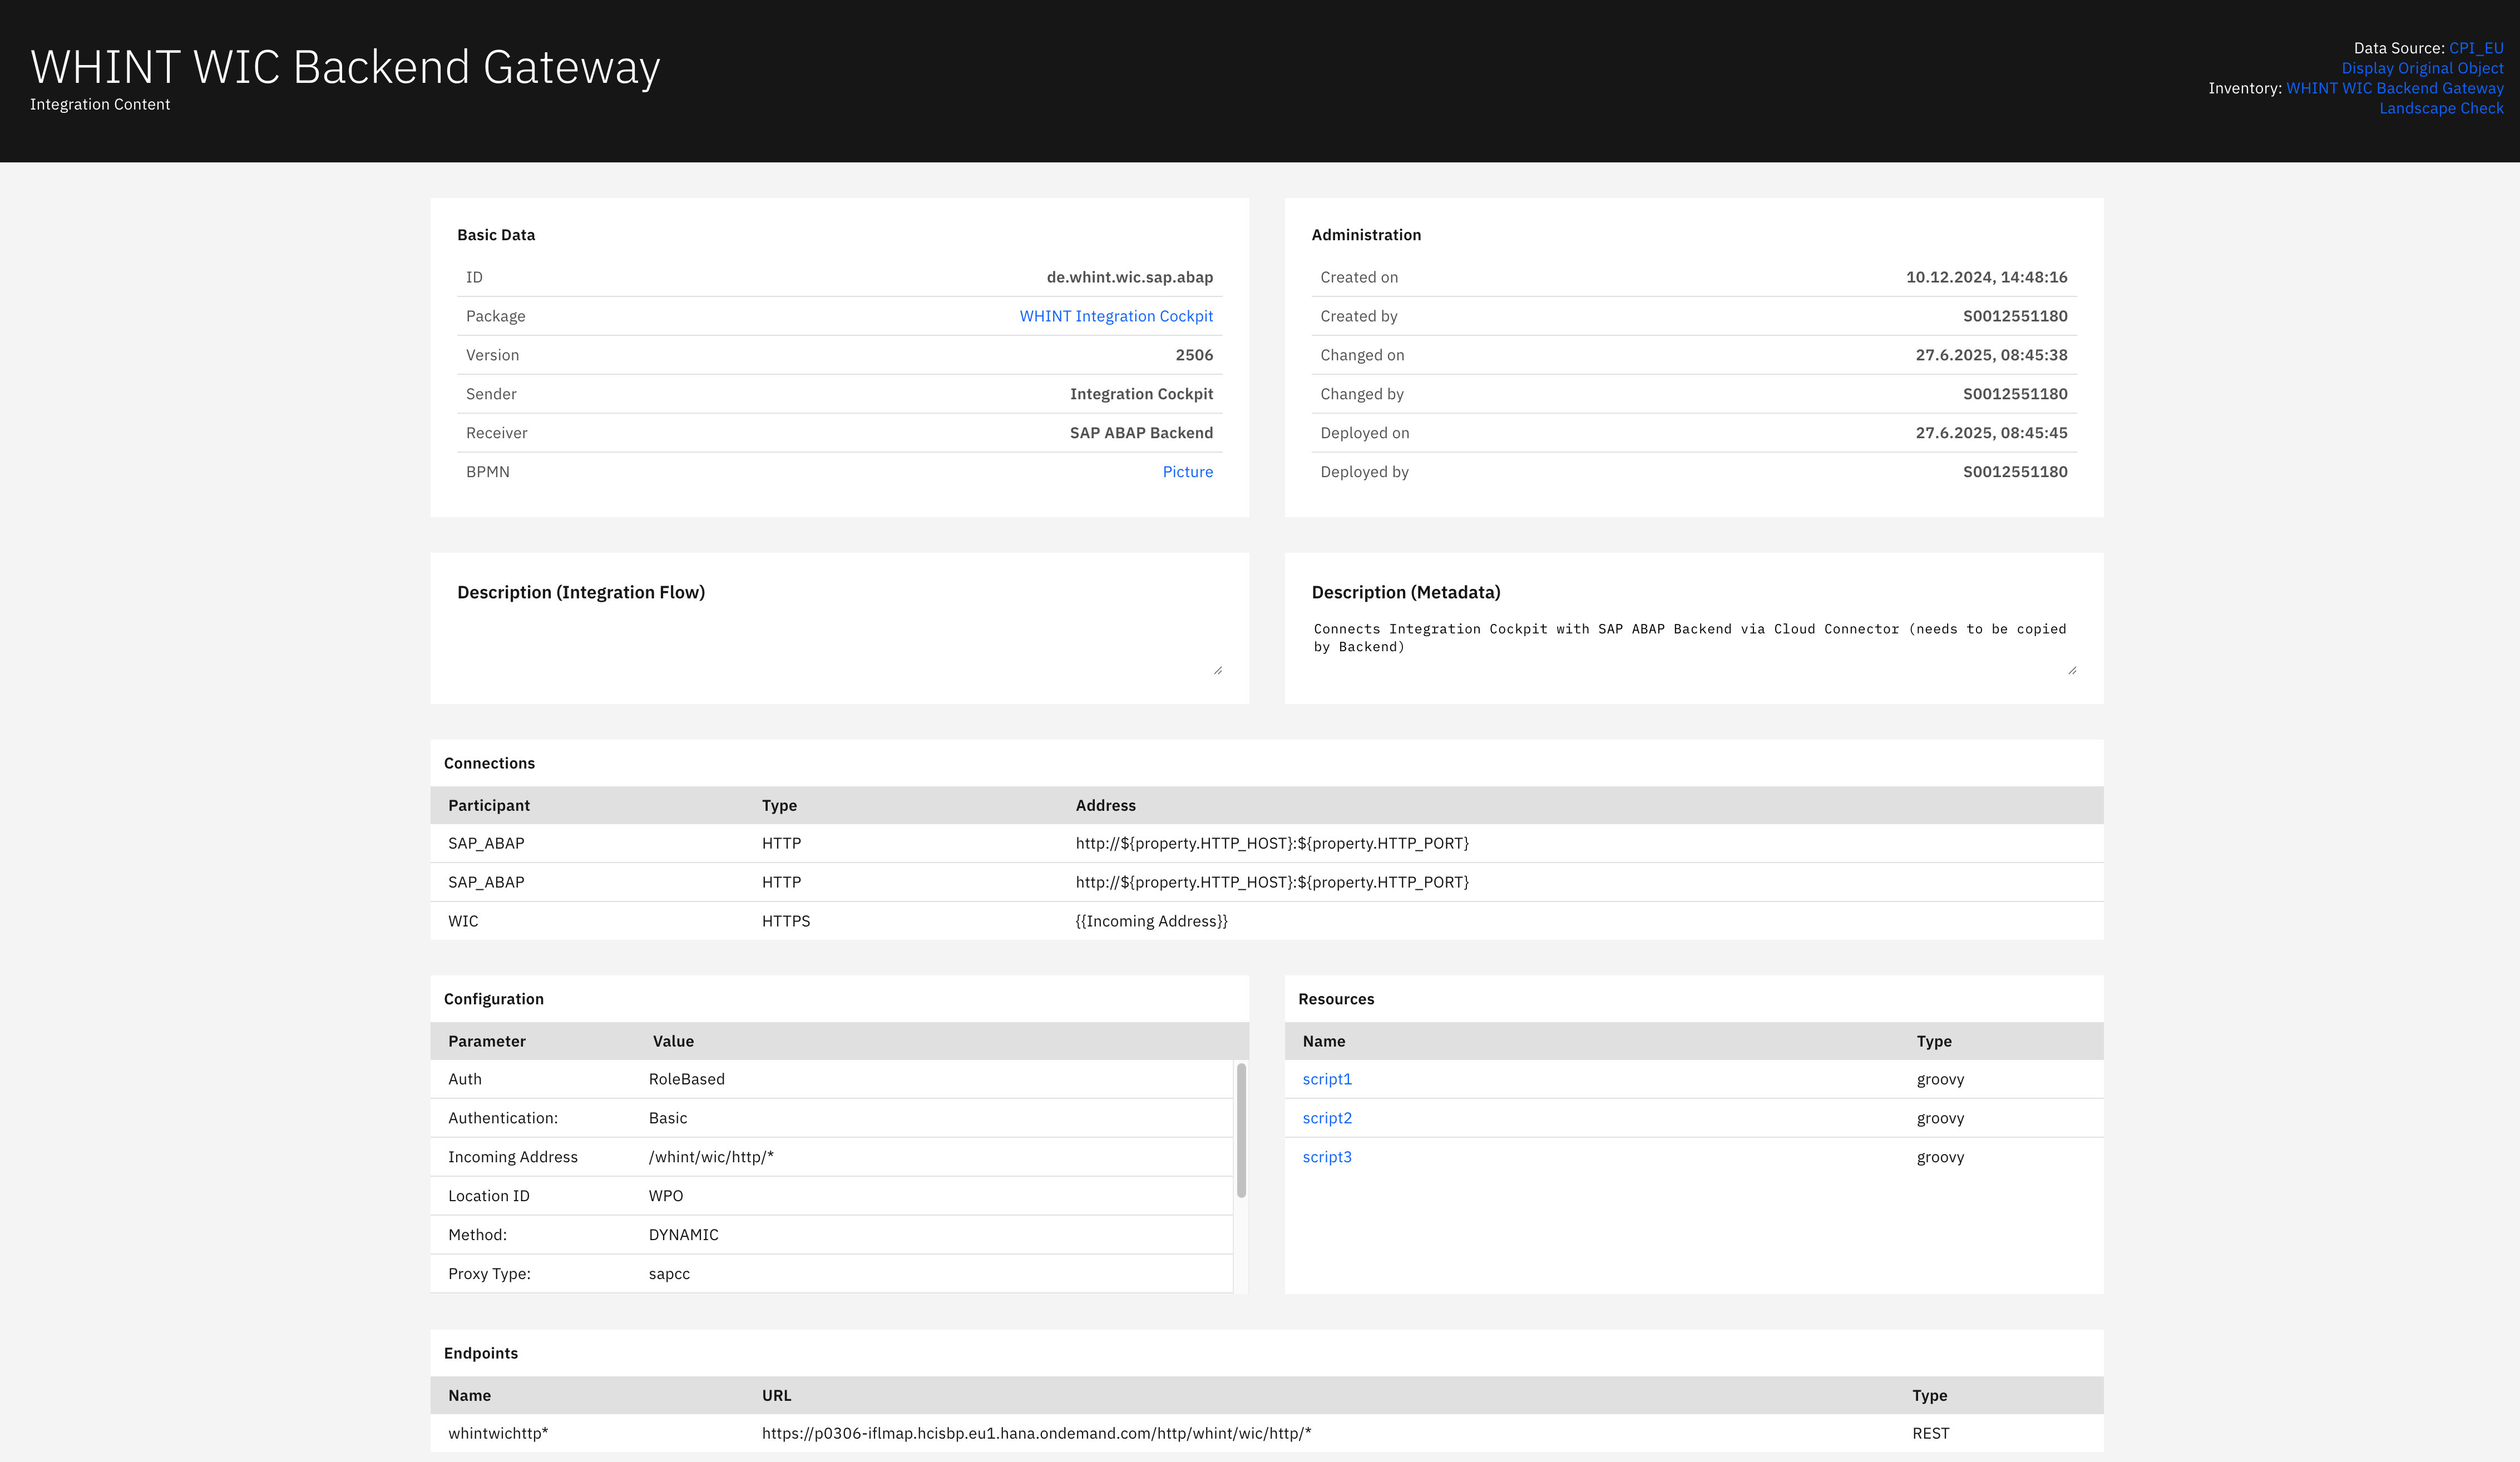Click Location ID value WPO
The height and width of the screenshot is (1462, 2520).
(666, 1196)
